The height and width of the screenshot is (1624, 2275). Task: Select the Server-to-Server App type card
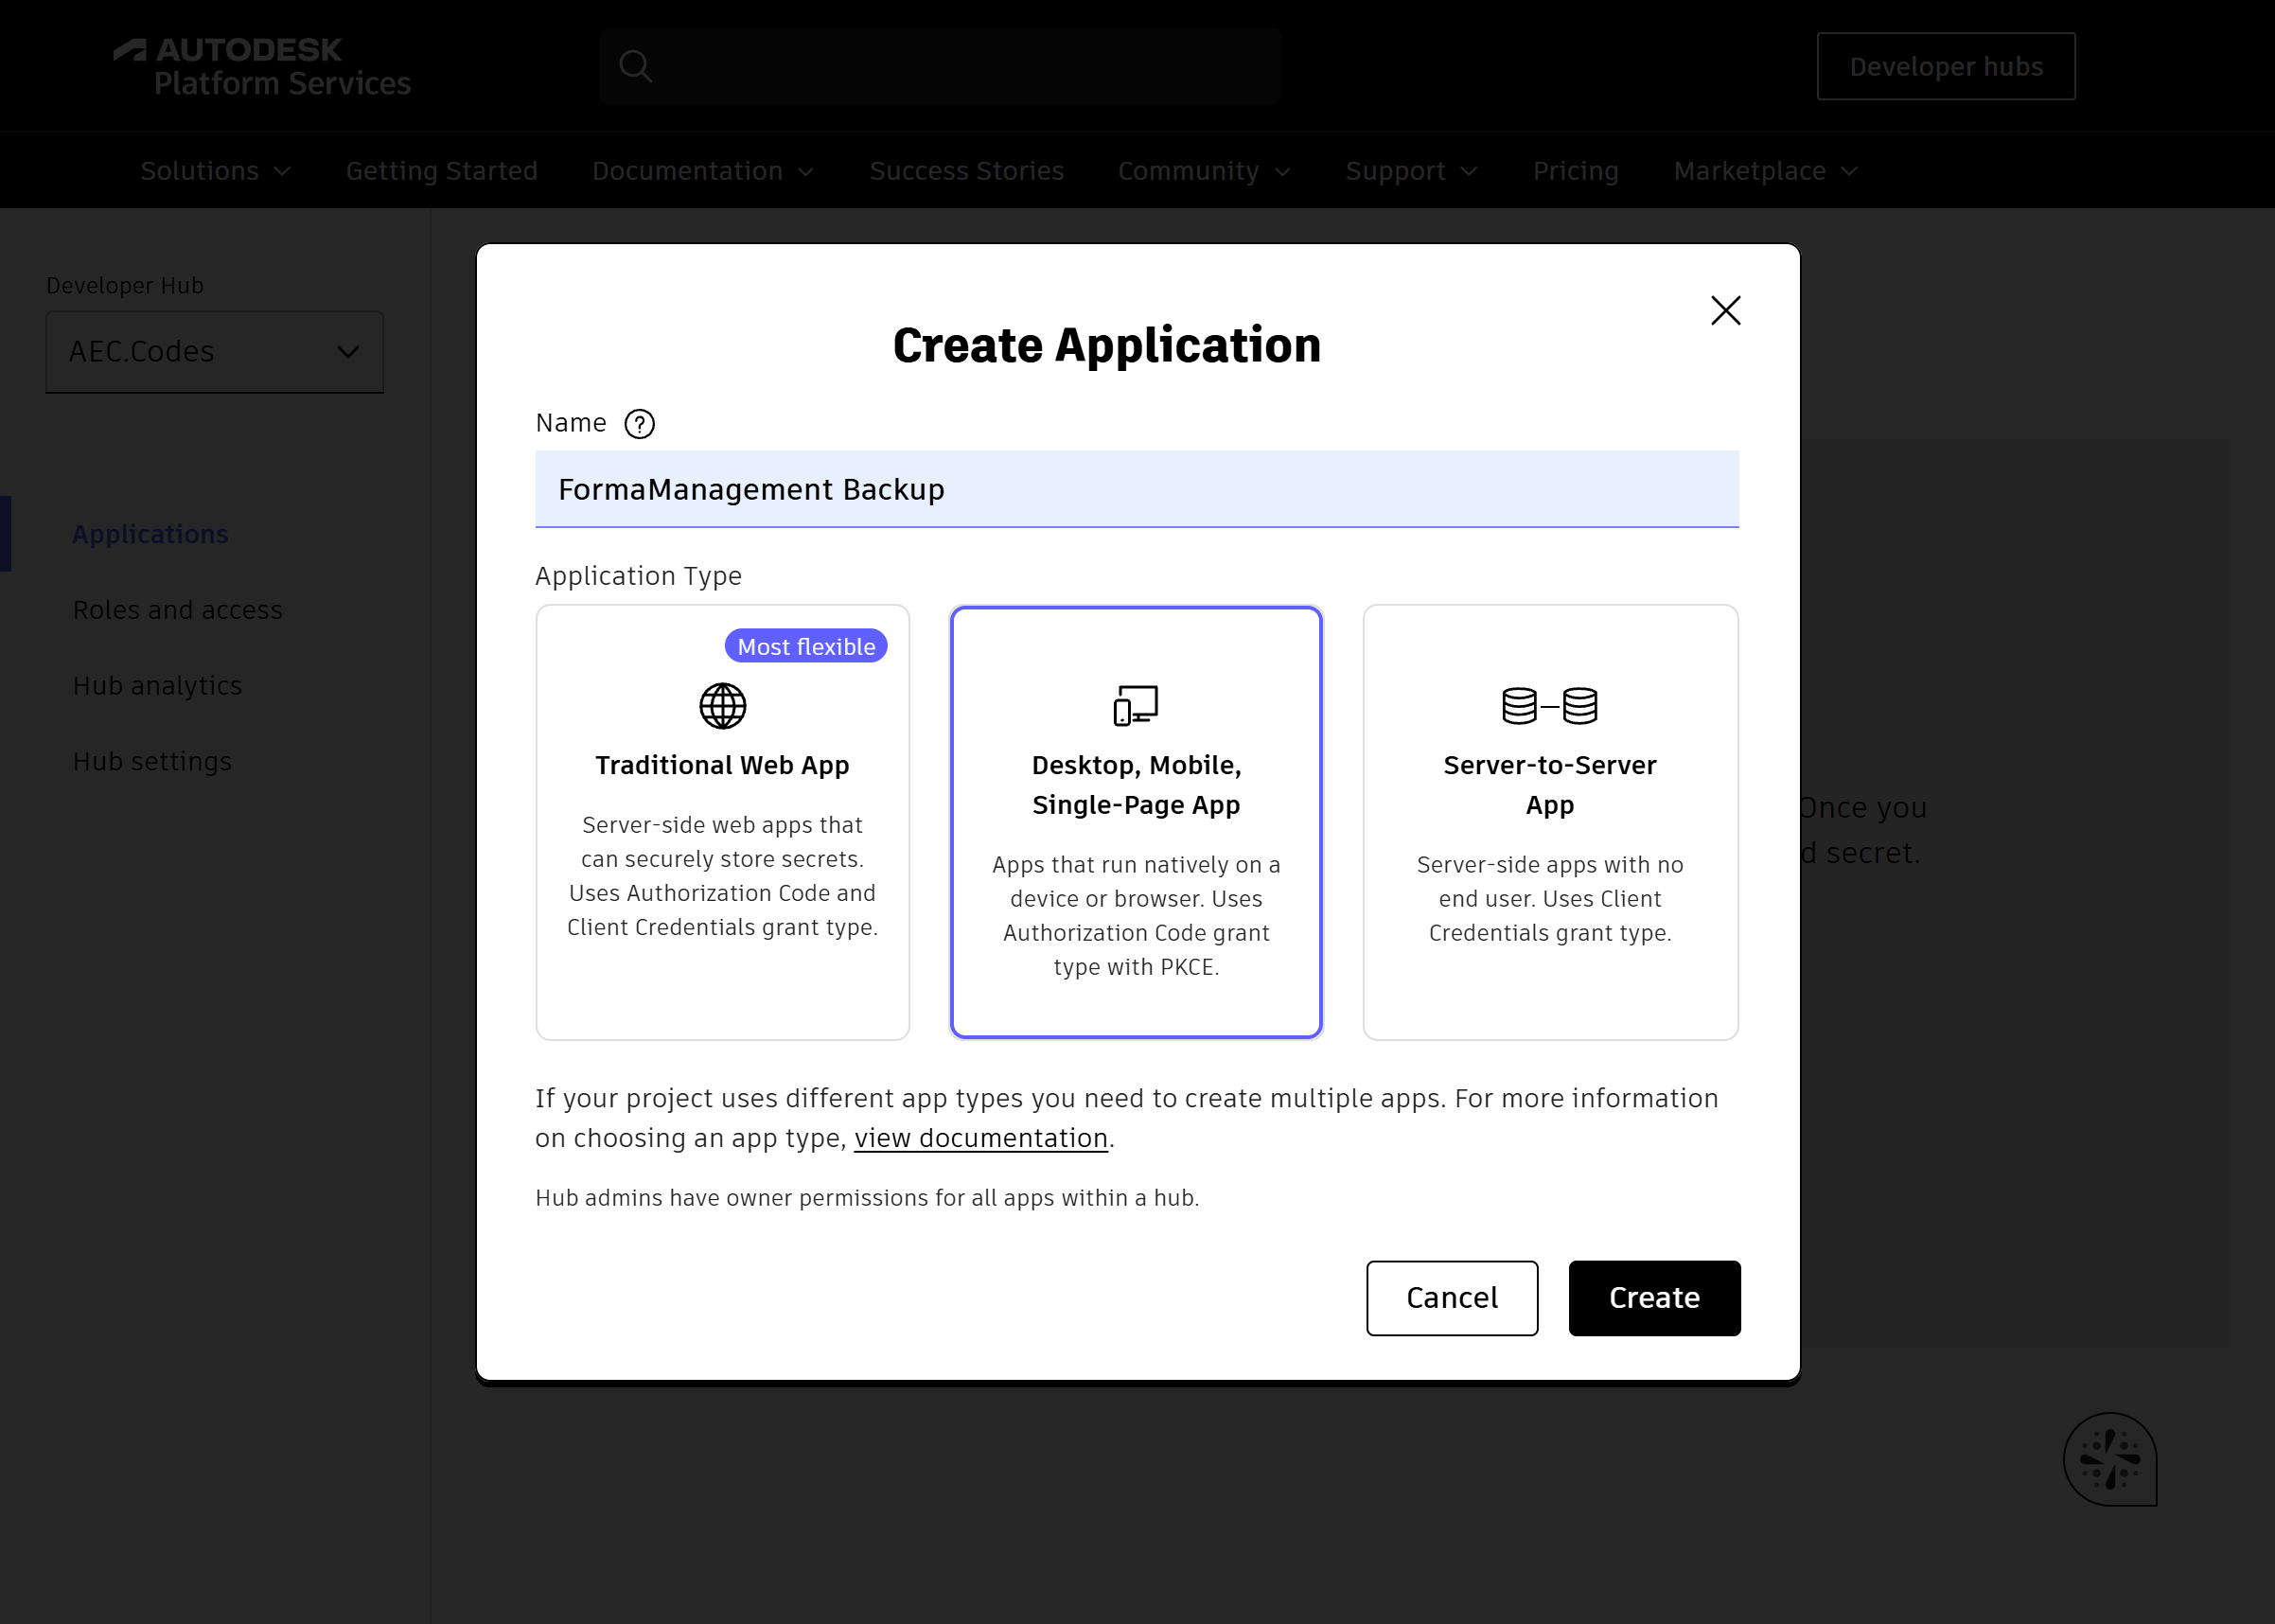click(1550, 822)
